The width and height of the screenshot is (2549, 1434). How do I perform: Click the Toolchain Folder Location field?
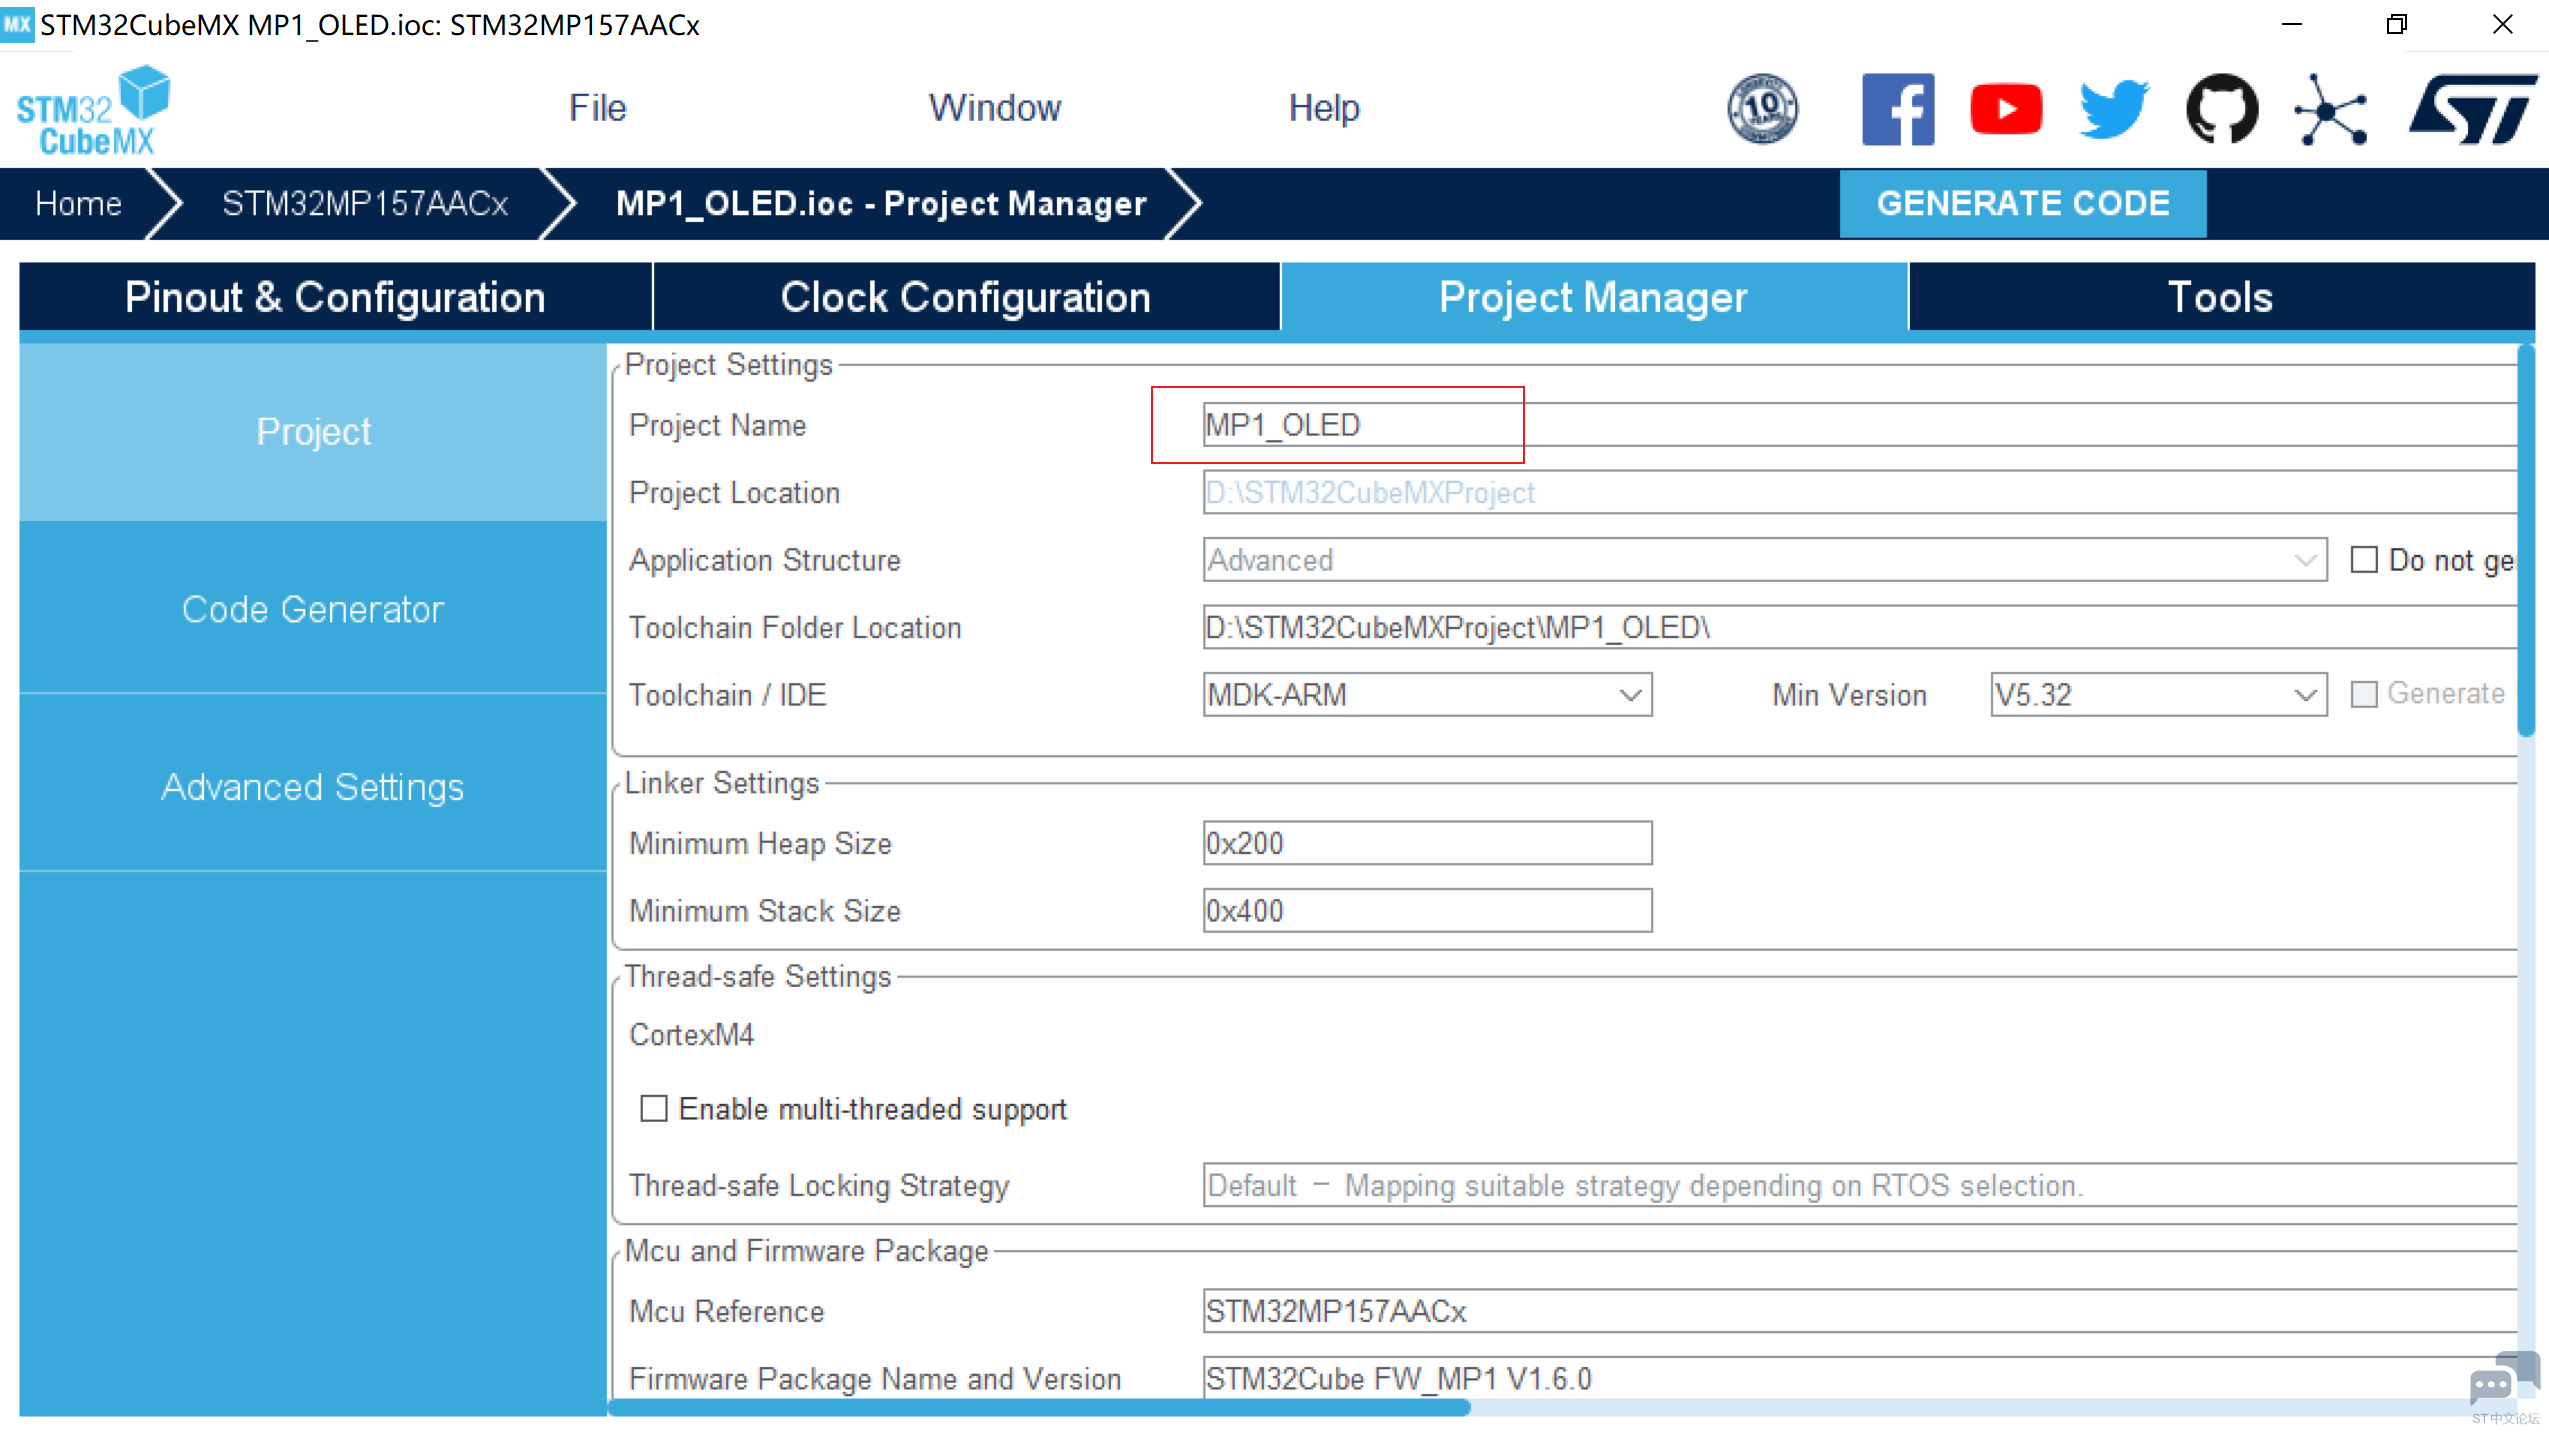coord(1860,627)
